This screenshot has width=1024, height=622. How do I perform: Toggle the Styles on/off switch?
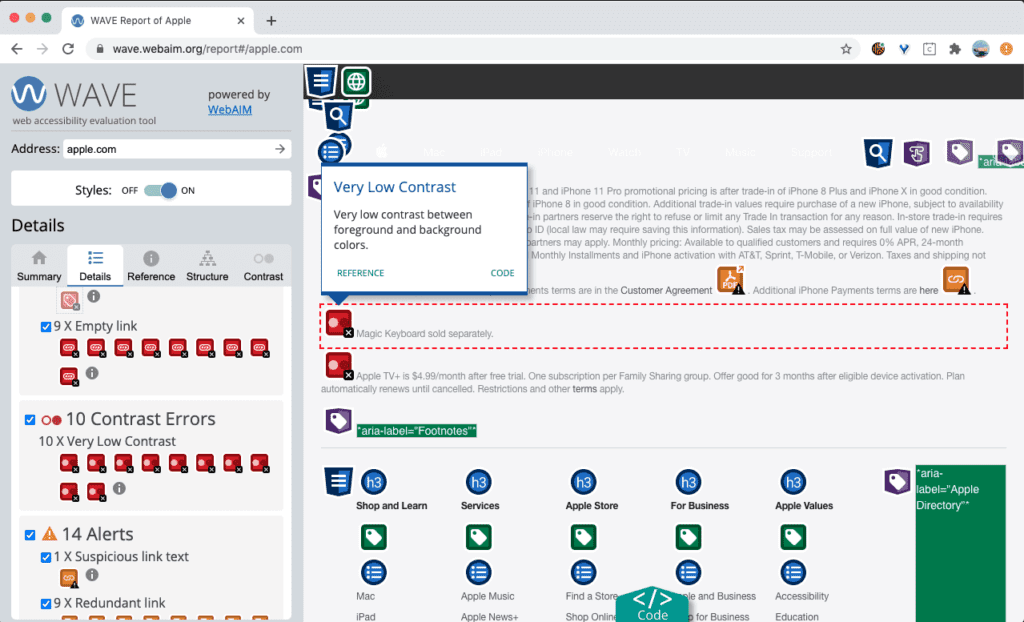click(161, 190)
